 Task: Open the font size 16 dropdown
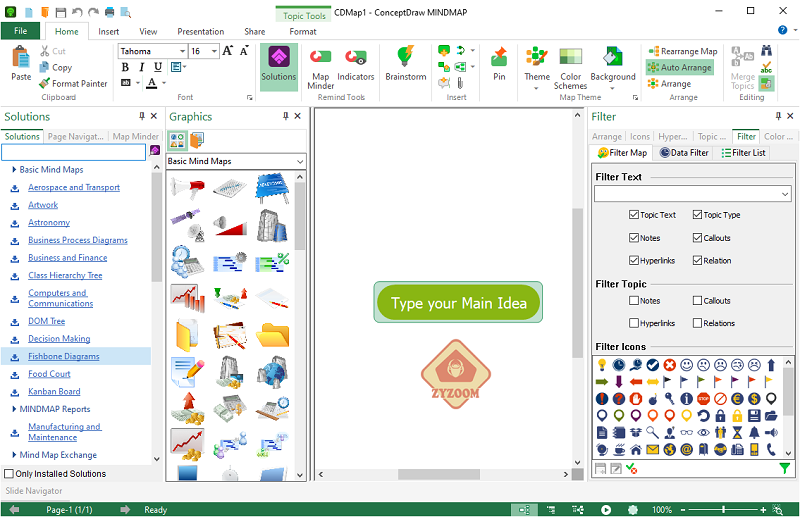pos(214,51)
